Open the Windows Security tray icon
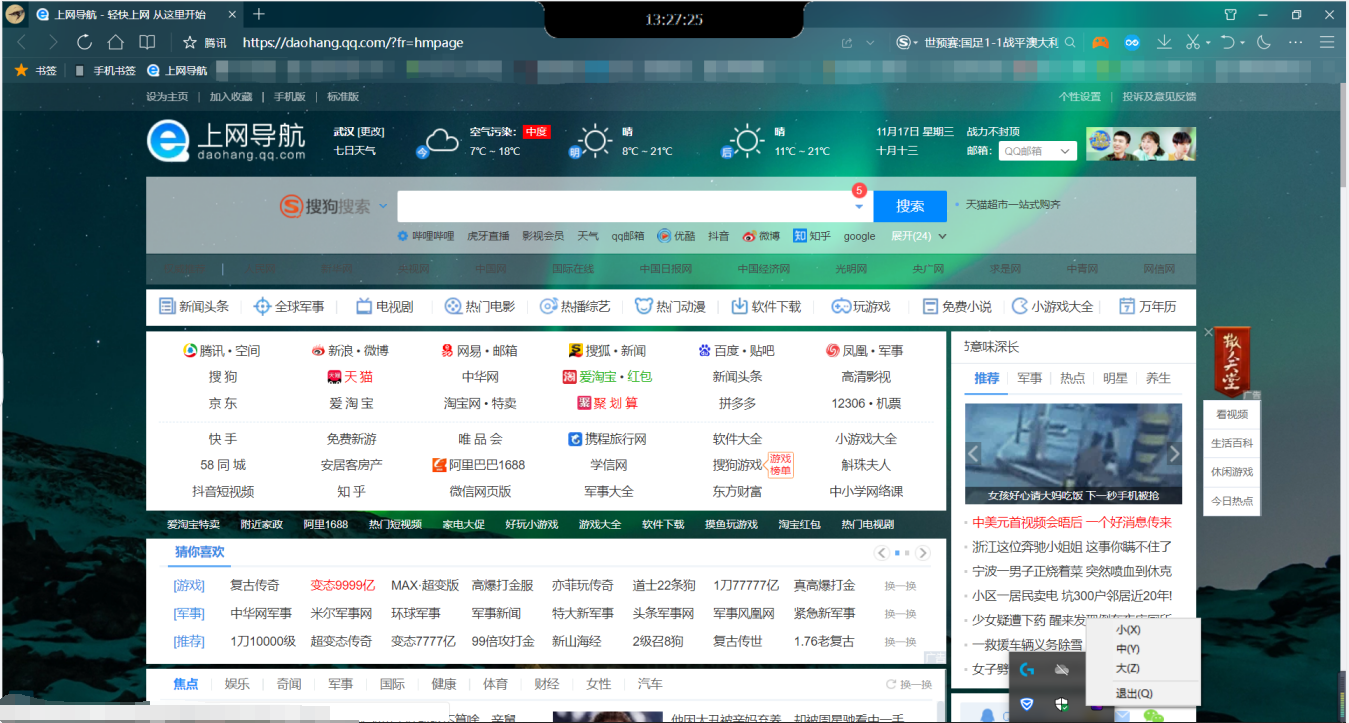Viewport: 1349px width, 723px height. (1062, 704)
